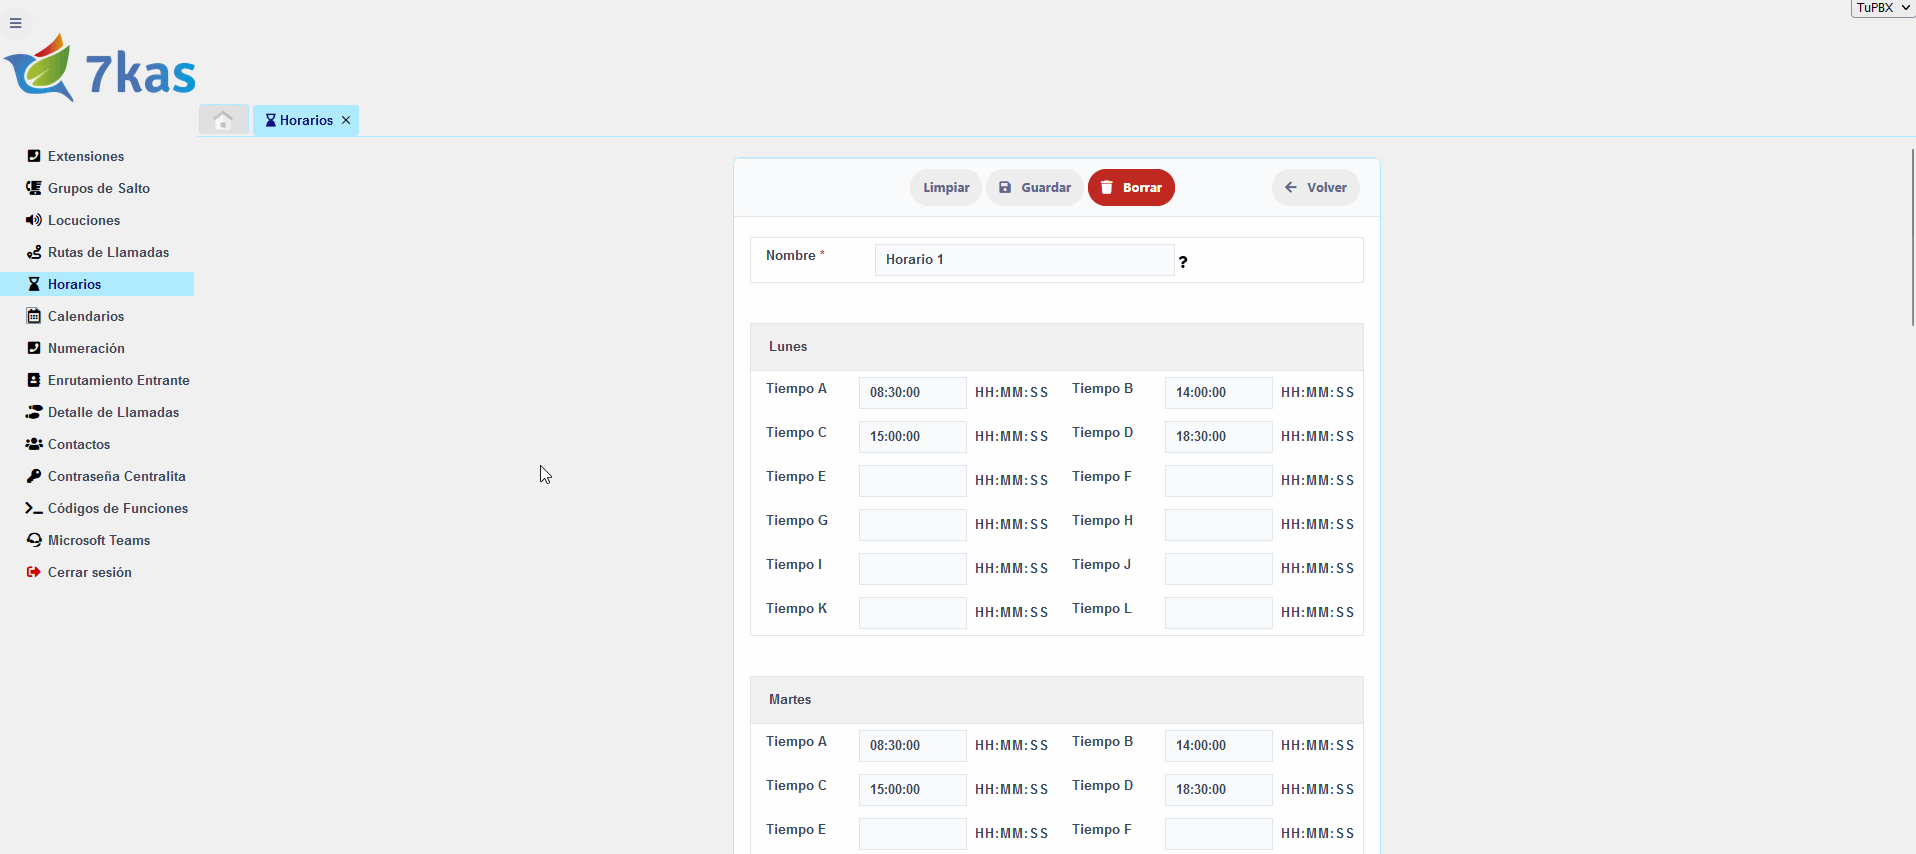Click the Volver back button
The height and width of the screenshot is (854, 1916).
coord(1315,187)
